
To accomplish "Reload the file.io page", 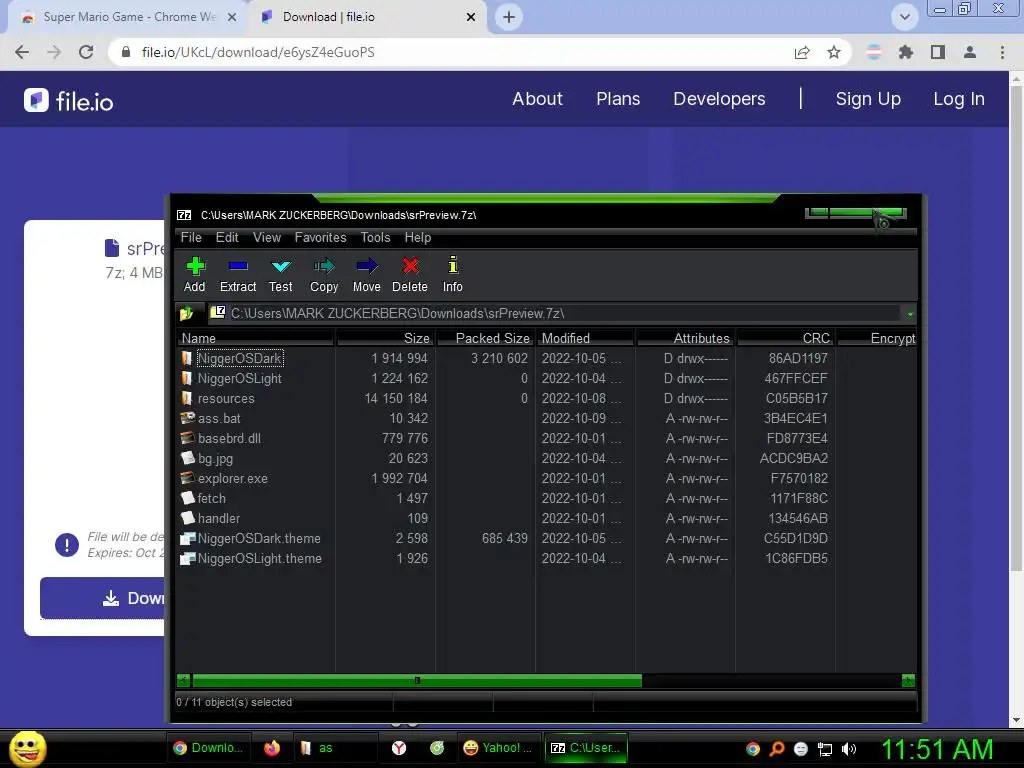I will tap(86, 52).
